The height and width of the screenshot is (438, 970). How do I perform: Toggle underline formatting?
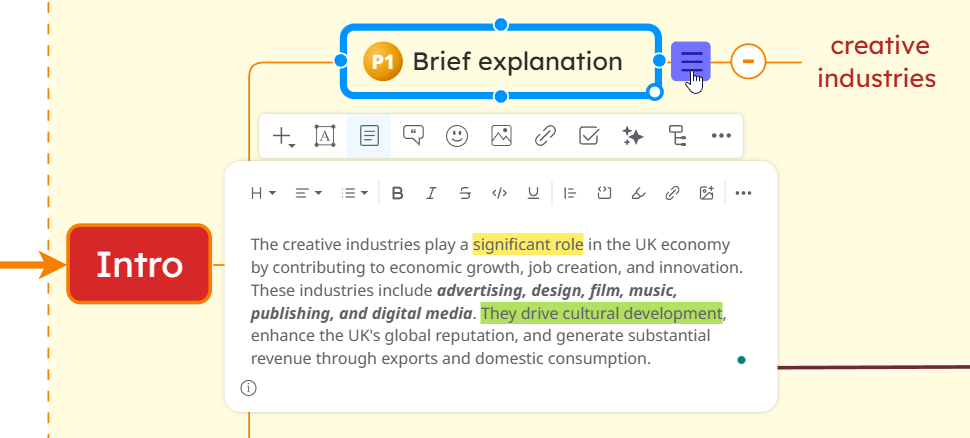[533, 194]
